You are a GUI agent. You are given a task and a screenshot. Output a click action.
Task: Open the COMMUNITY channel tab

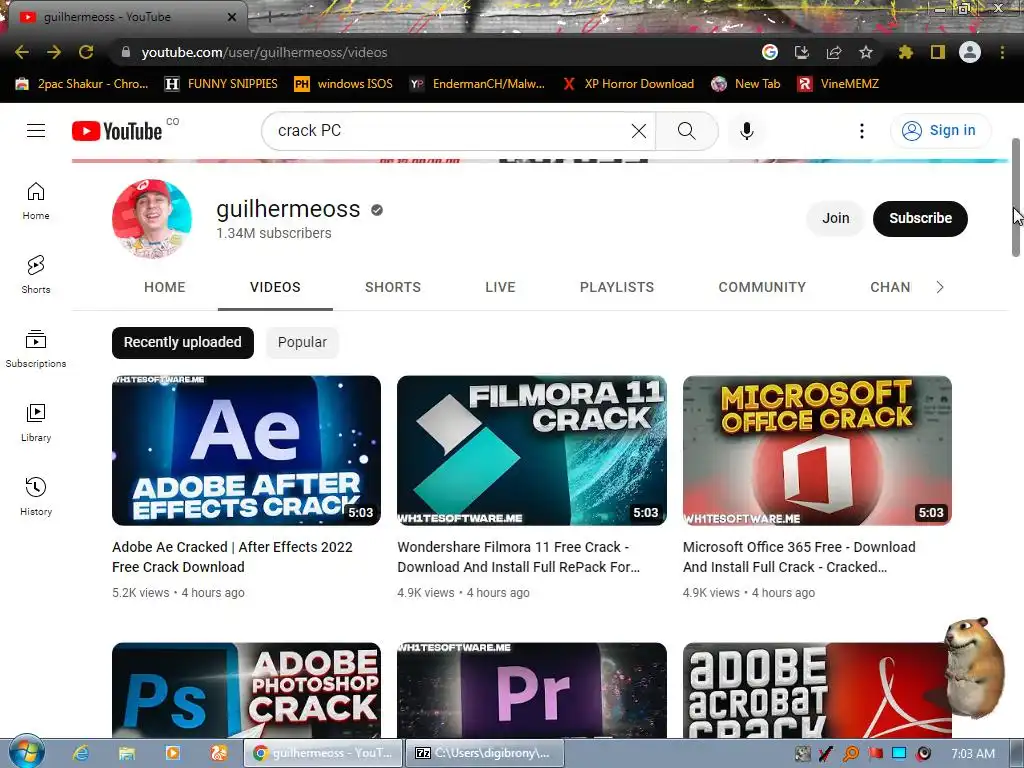coord(762,287)
